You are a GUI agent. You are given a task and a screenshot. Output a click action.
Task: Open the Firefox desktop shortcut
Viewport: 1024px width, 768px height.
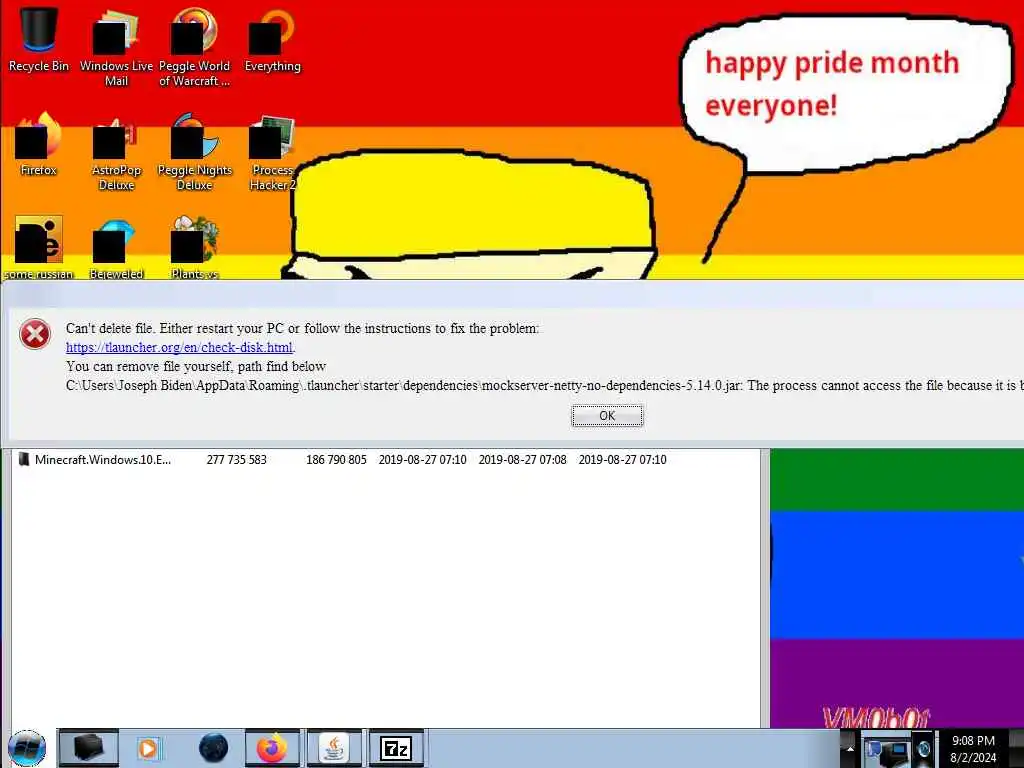(x=39, y=145)
